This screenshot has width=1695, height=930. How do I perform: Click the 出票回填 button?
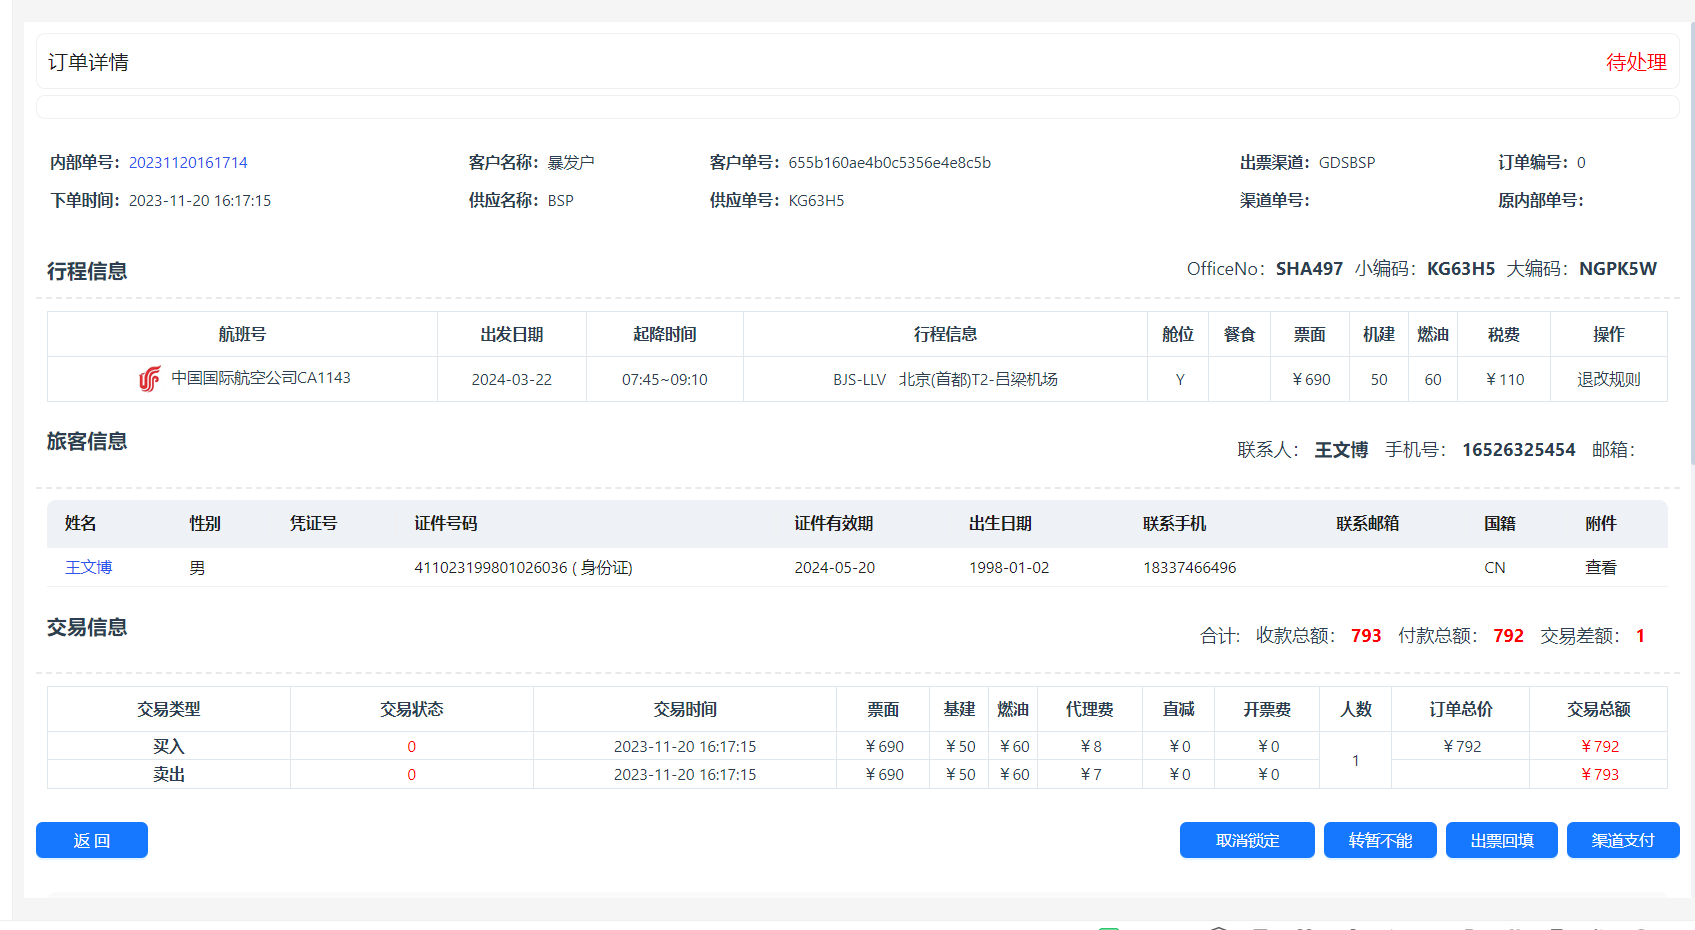[1502, 840]
